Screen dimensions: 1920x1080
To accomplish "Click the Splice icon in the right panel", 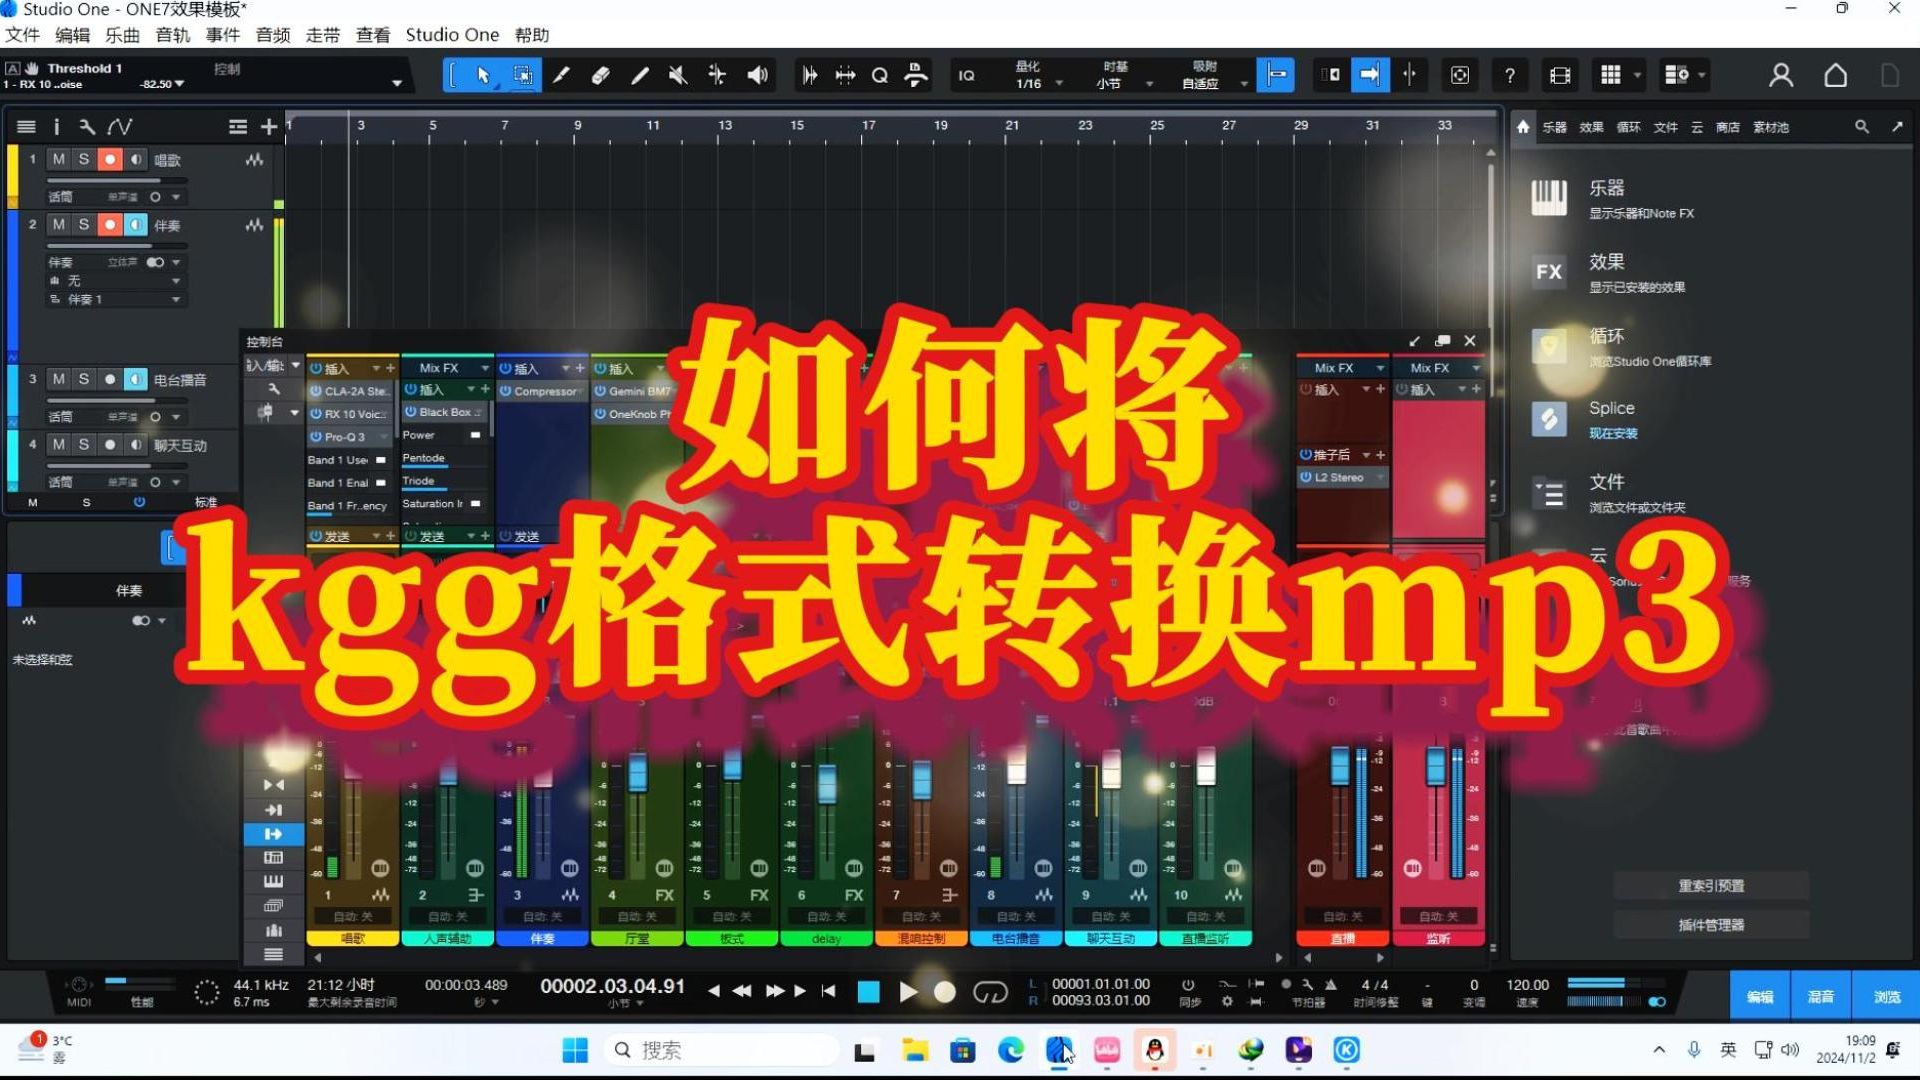I will (x=1549, y=419).
